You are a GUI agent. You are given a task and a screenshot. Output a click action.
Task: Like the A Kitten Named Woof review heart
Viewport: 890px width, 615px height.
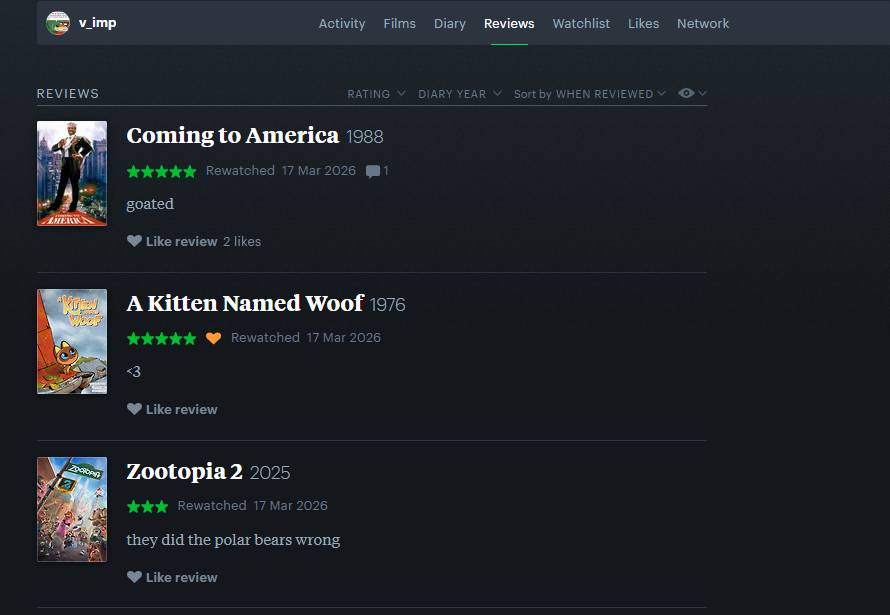(135, 409)
